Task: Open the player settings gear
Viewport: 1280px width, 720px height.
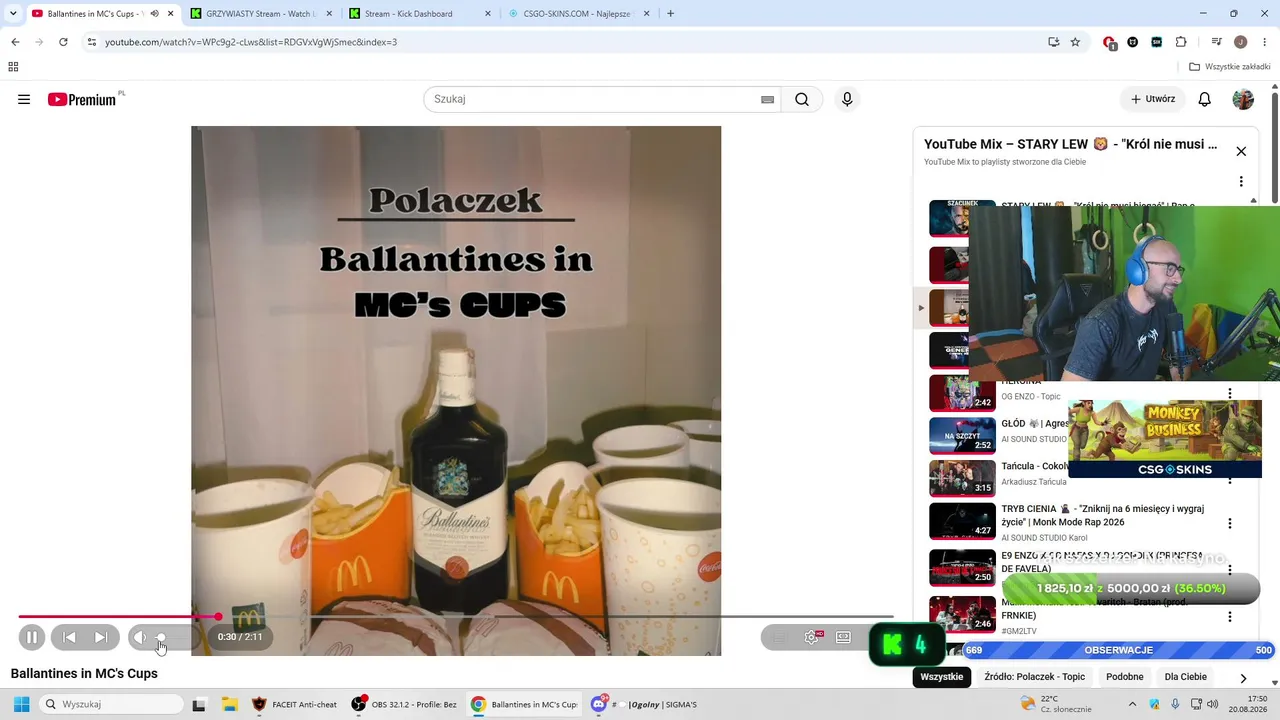Action: point(812,637)
